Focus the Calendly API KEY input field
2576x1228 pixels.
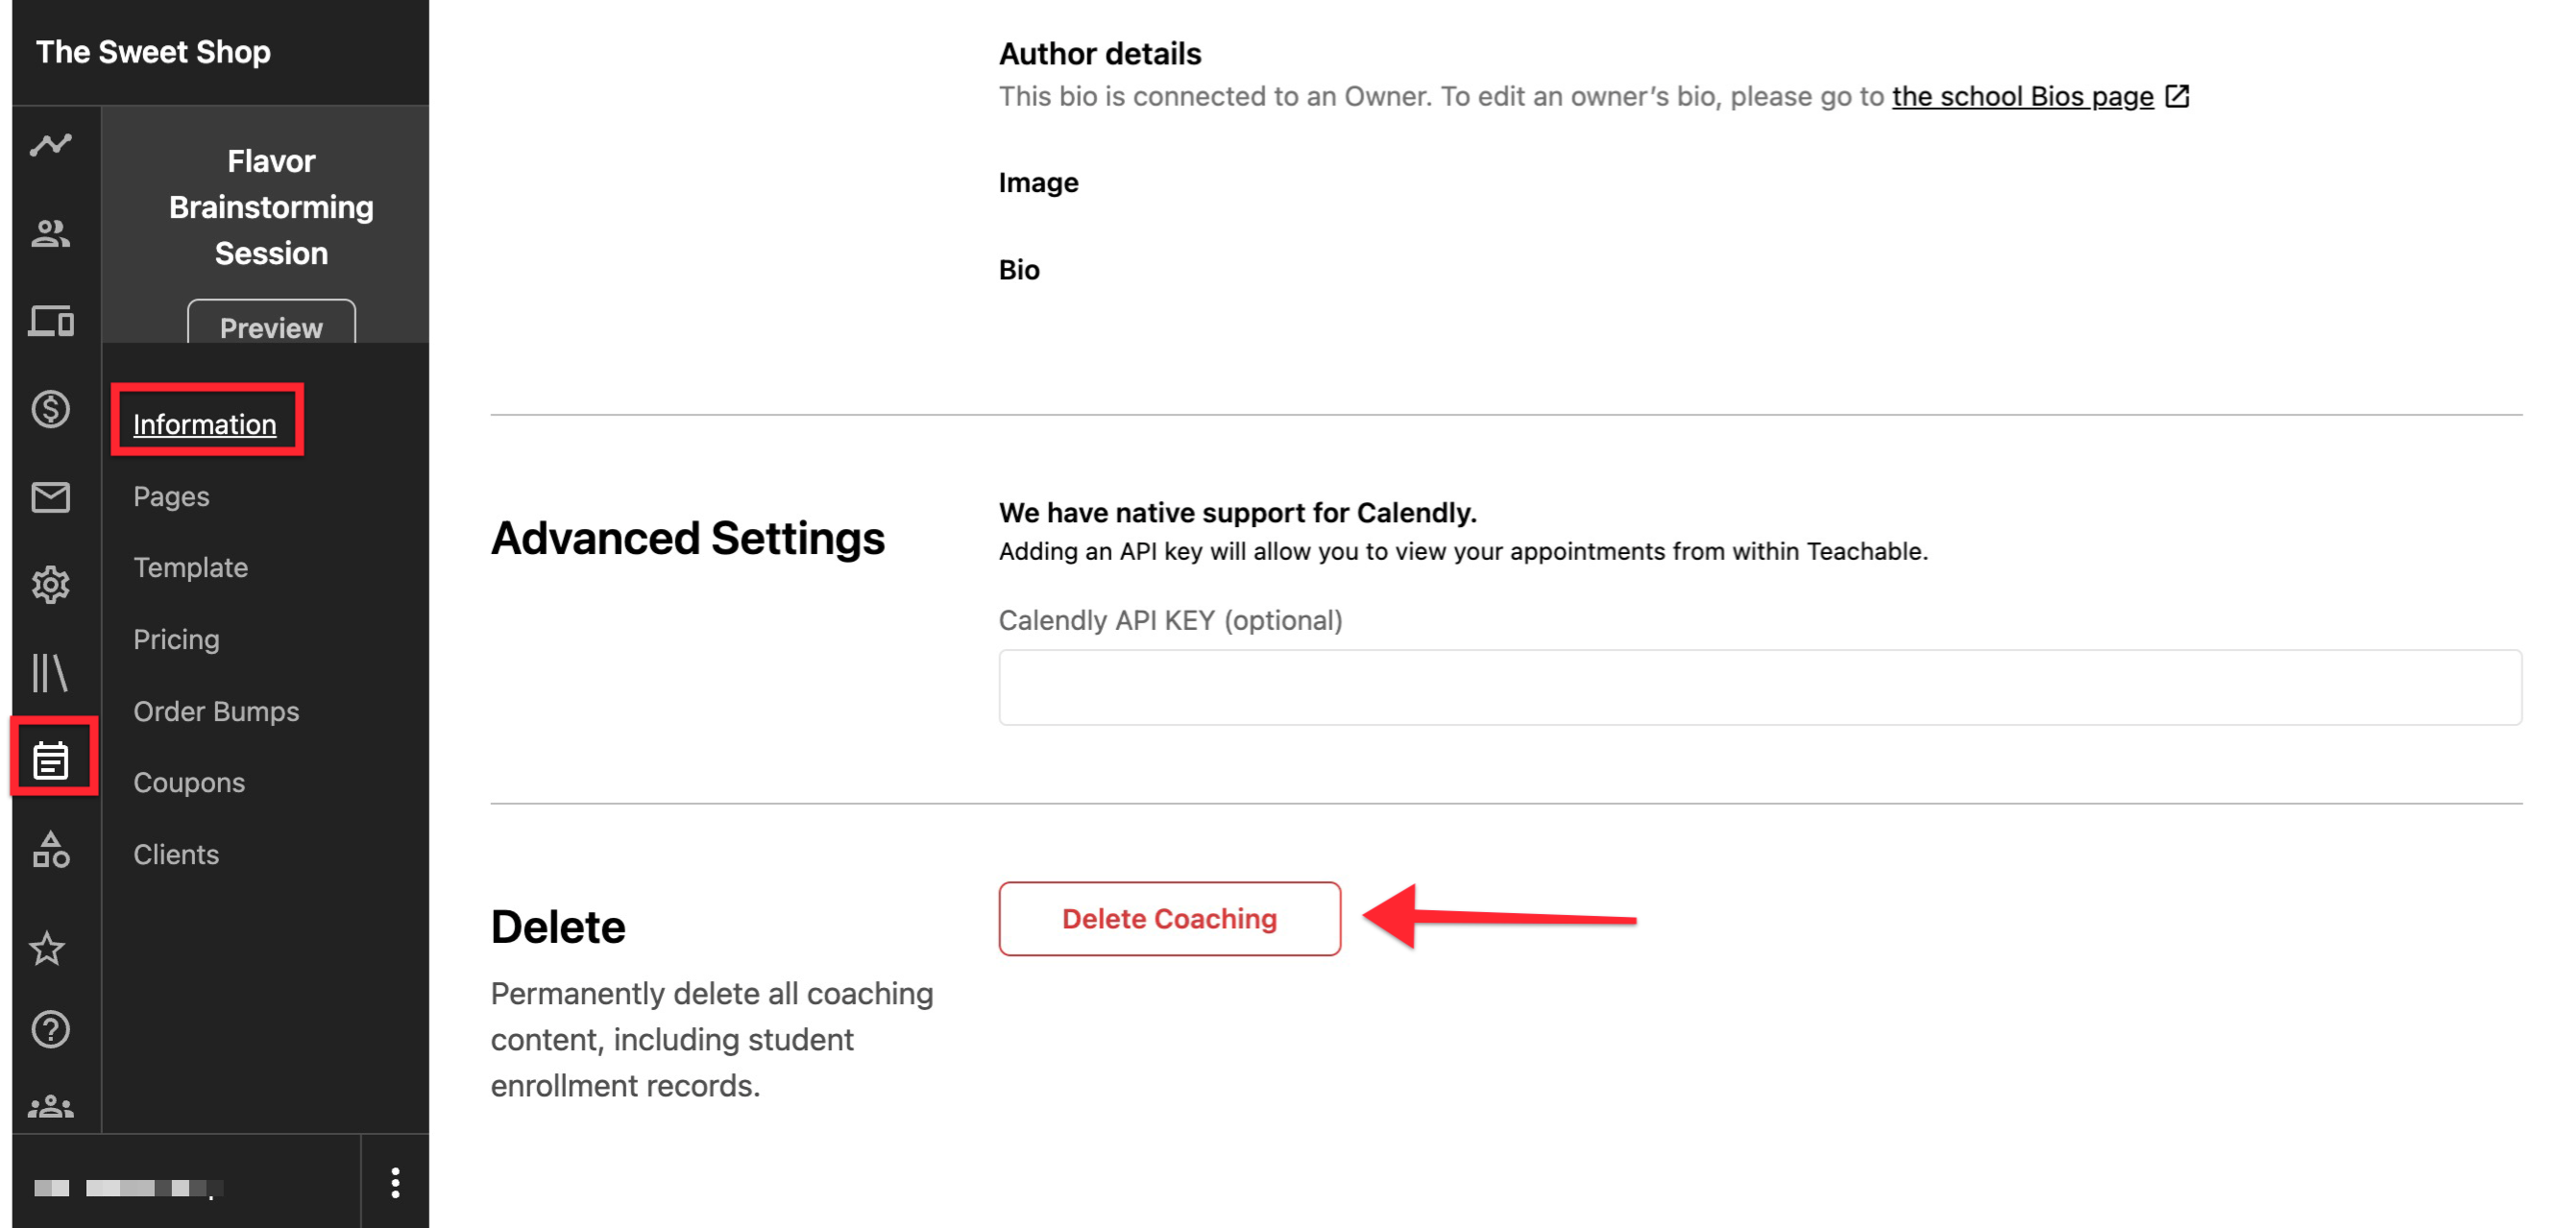coord(1760,687)
